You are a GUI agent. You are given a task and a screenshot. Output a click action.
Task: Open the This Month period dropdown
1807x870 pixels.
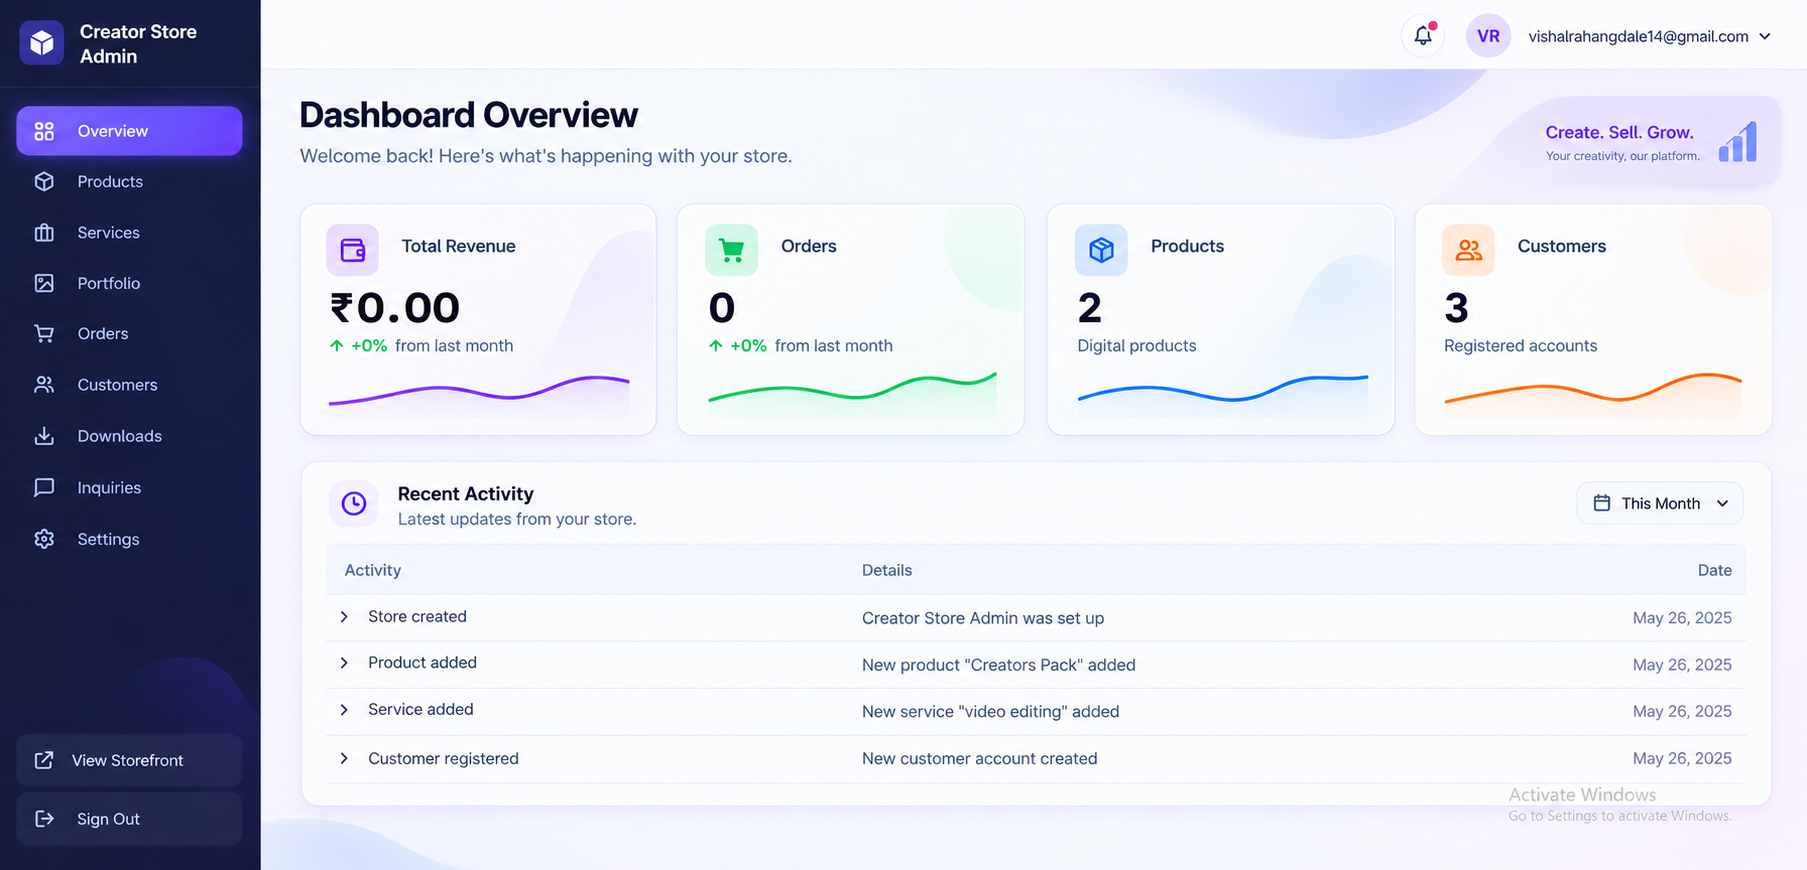[x=1660, y=503]
